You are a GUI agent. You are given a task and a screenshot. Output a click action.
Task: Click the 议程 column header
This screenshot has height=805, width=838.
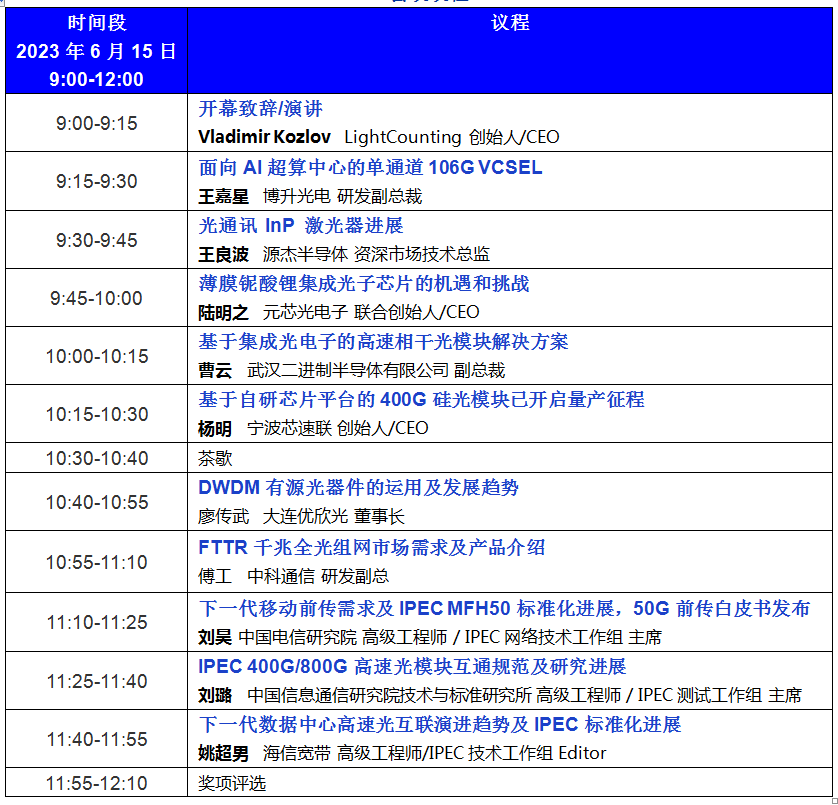pyautogui.click(x=509, y=22)
